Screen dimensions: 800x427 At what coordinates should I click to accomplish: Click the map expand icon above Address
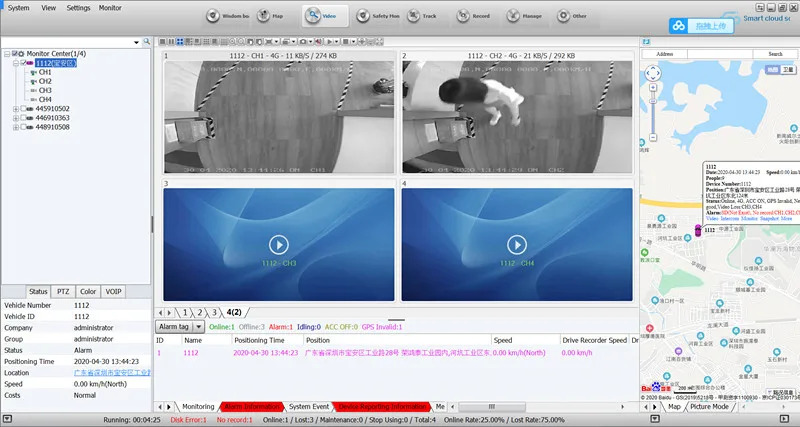pyautogui.click(x=646, y=41)
